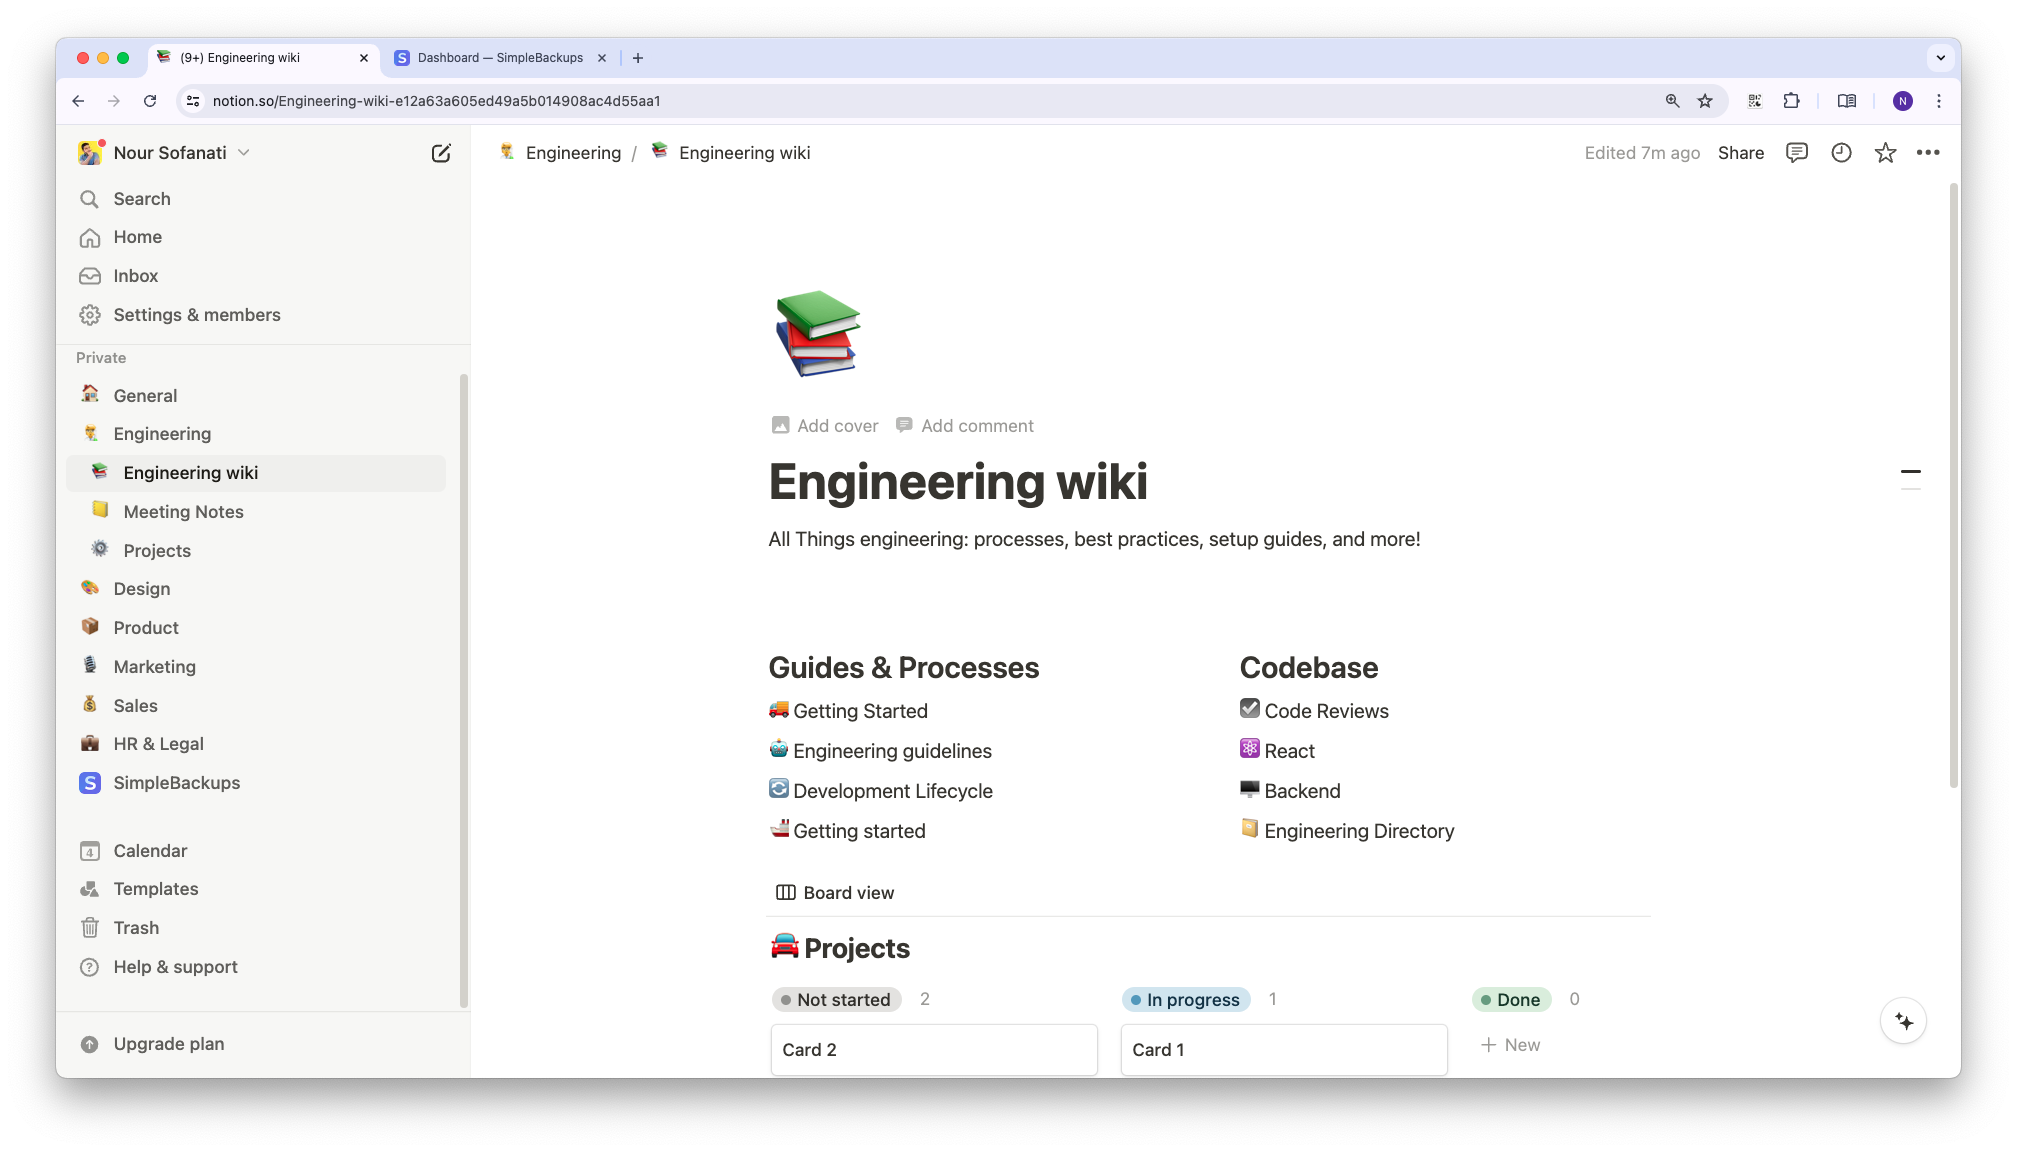Open the page options ellipsis menu
Image resolution: width=2017 pixels, height=1152 pixels.
pyautogui.click(x=1929, y=152)
